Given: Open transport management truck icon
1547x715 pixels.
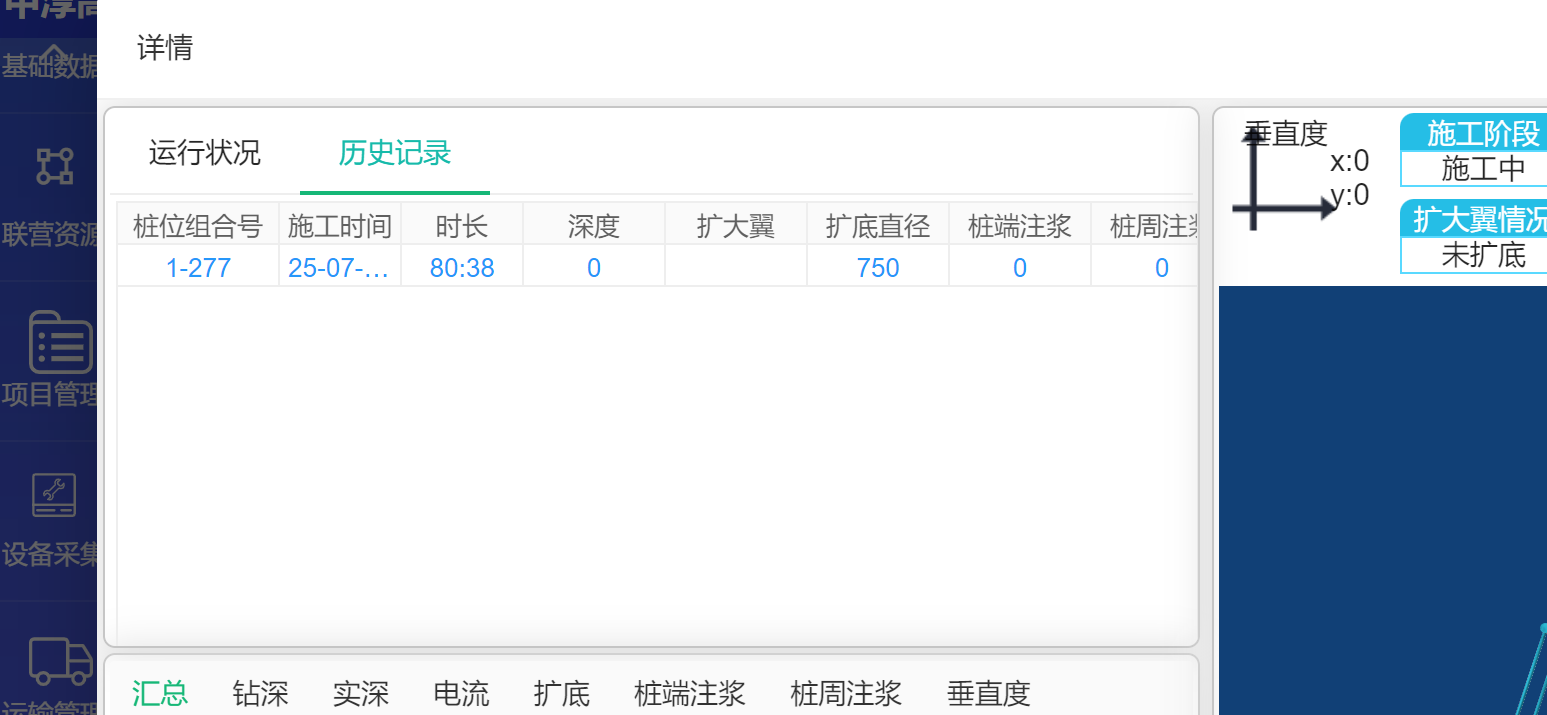Looking at the screenshot, I should [x=60, y=660].
